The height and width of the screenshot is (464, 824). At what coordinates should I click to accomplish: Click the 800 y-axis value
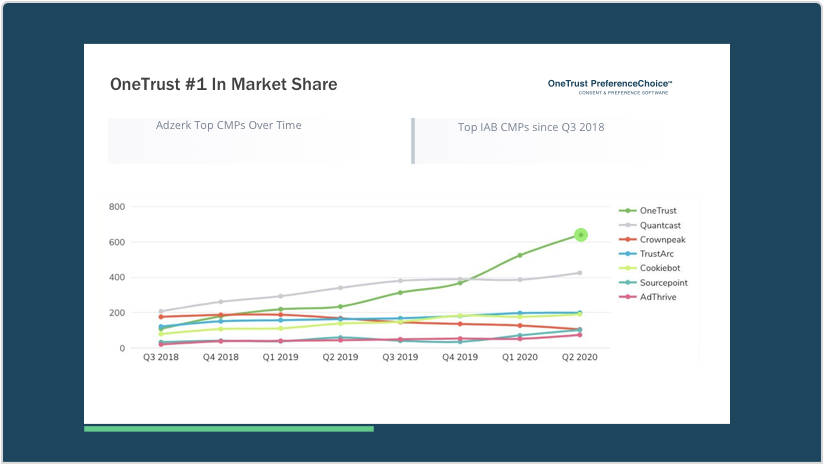(117, 207)
